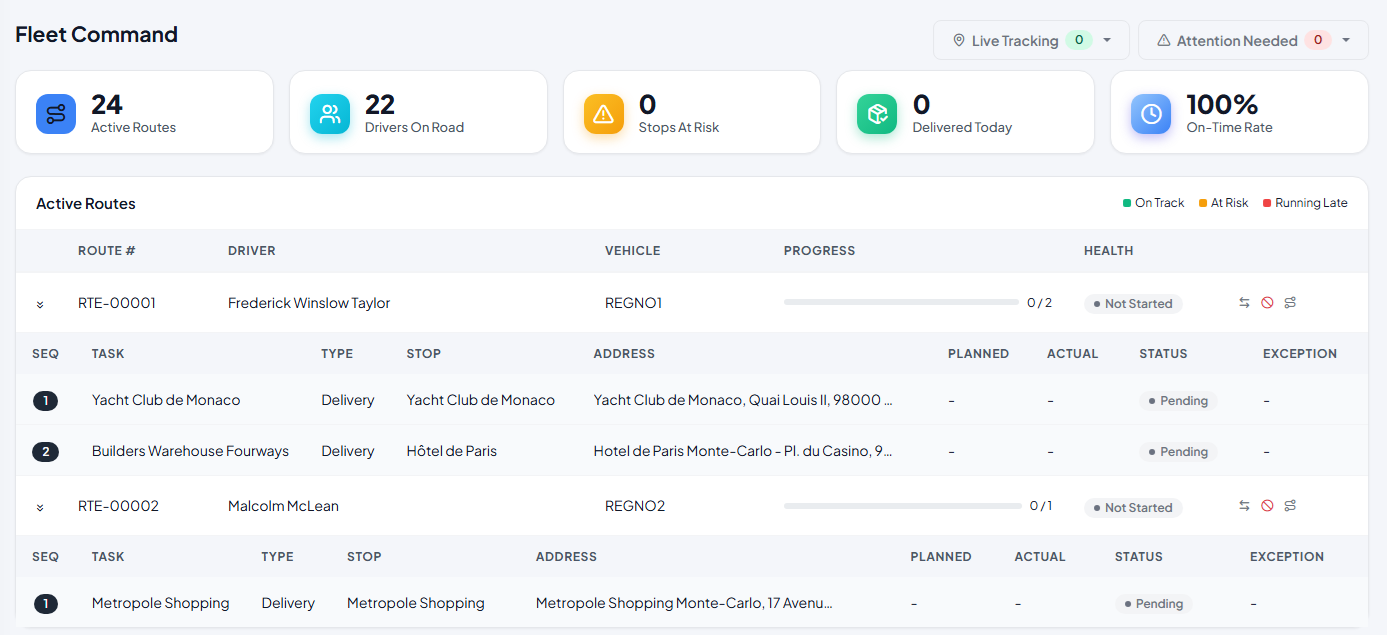Image resolution: width=1387 pixels, height=635 pixels.
Task: Click the Live Tracking dropdown caret
Action: [x=1107, y=40]
